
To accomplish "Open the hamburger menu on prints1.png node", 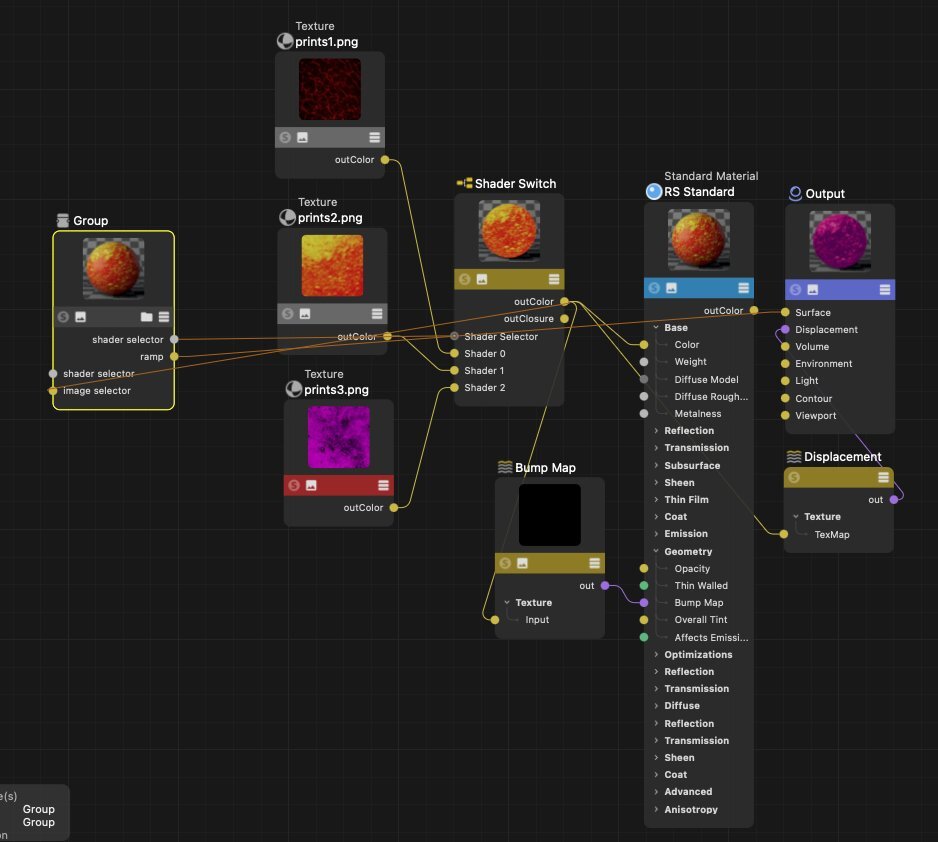I will pos(374,138).
